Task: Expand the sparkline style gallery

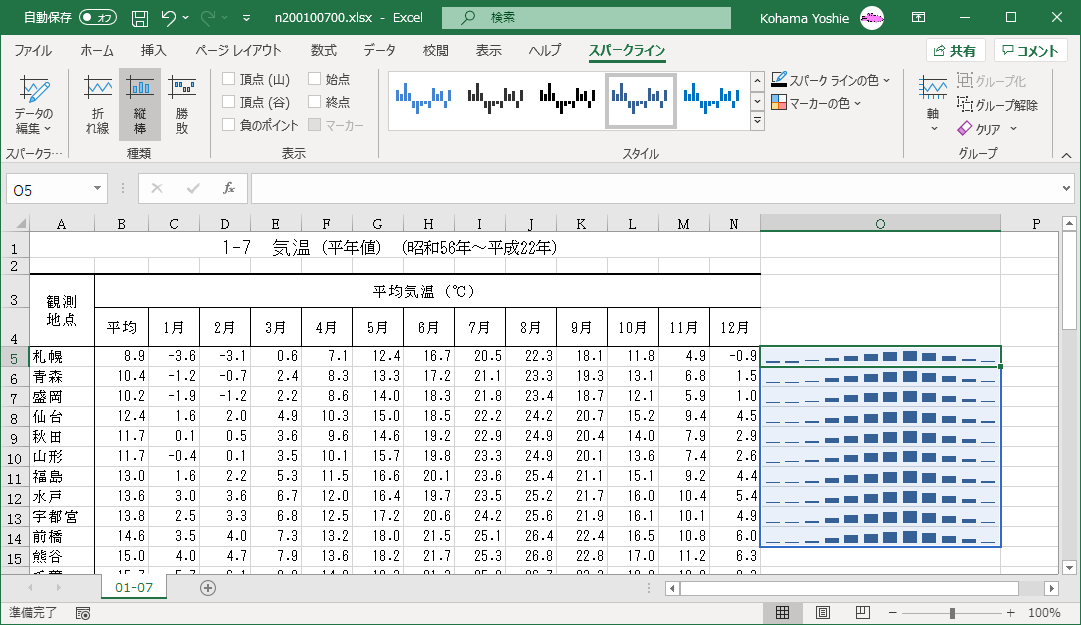Action: point(757,122)
